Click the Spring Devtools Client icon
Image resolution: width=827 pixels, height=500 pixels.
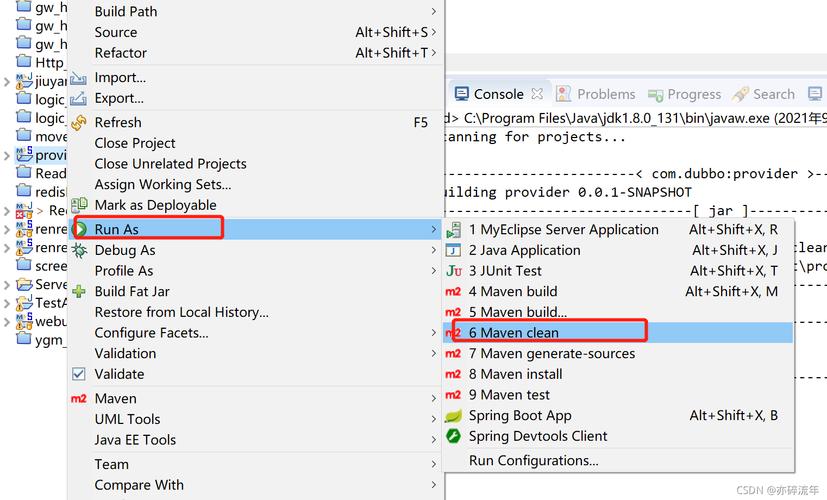(454, 436)
